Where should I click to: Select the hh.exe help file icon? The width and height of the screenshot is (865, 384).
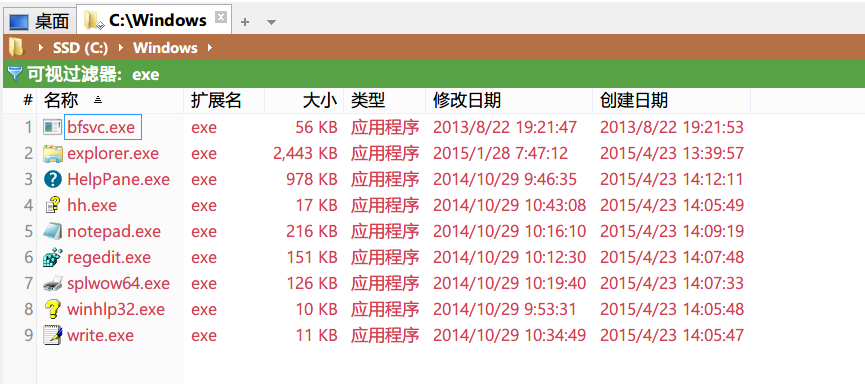pyautogui.click(x=52, y=205)
